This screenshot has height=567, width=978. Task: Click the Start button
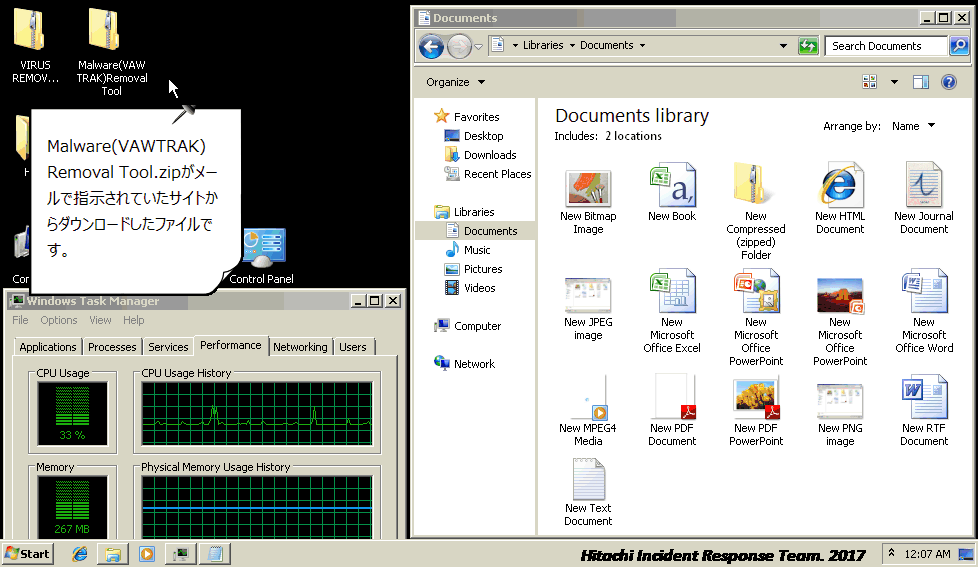coord(28,553)
